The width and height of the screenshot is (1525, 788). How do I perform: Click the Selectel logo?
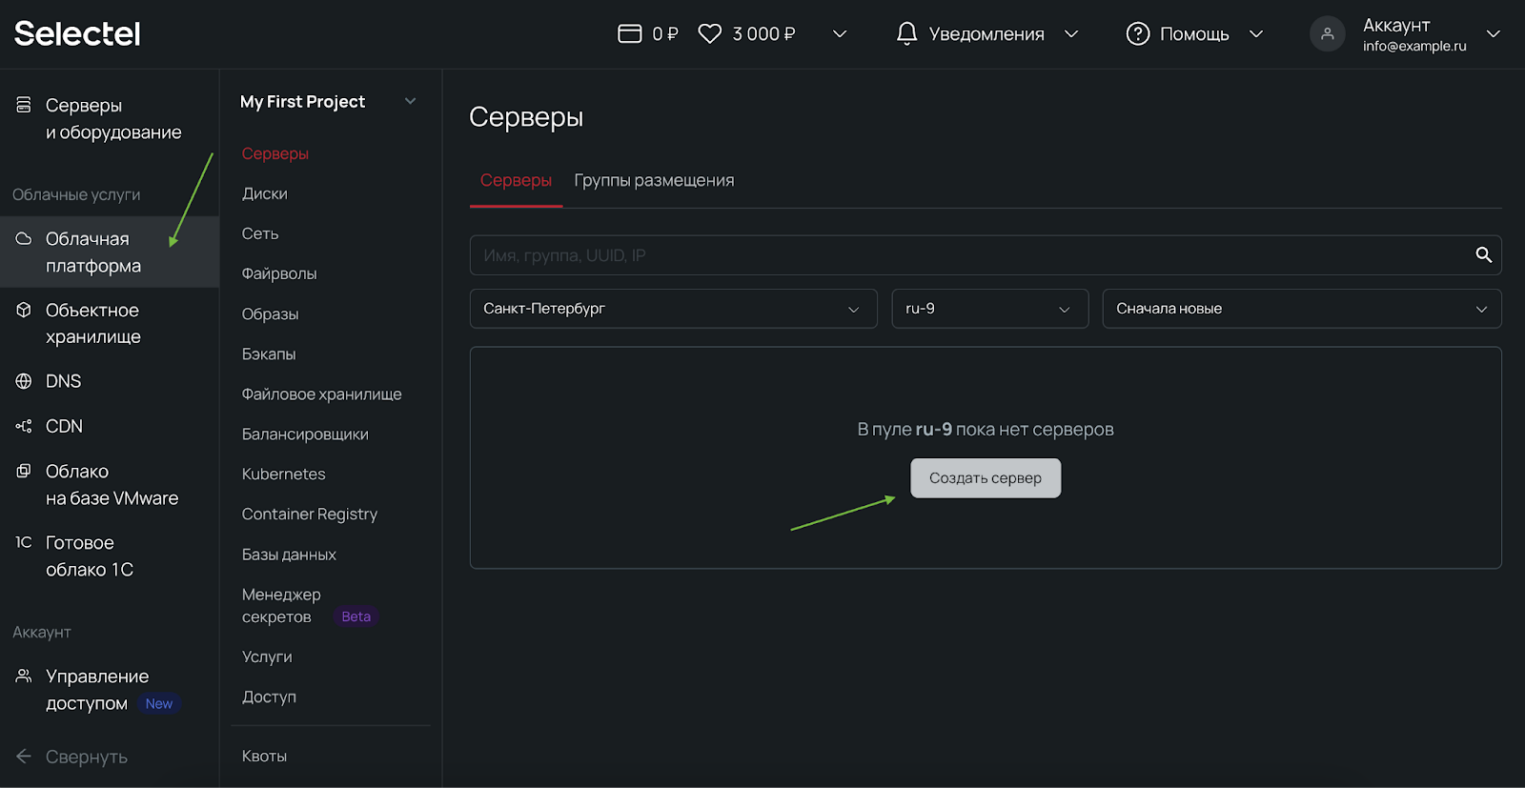[x=77, y=34]
